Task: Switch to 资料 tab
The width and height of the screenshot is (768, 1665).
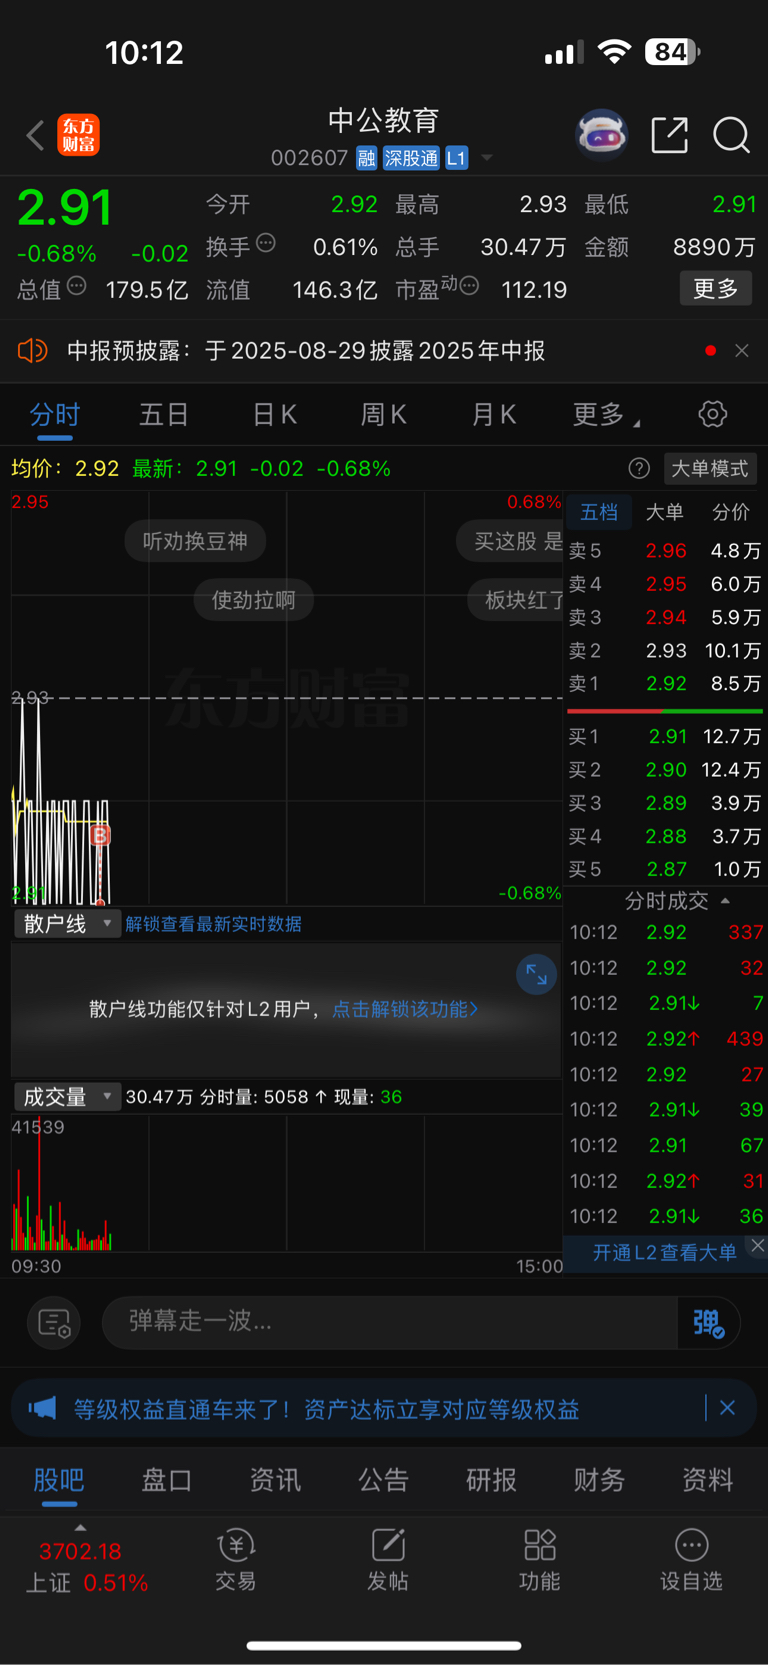Action: (x=707, y=1480)
